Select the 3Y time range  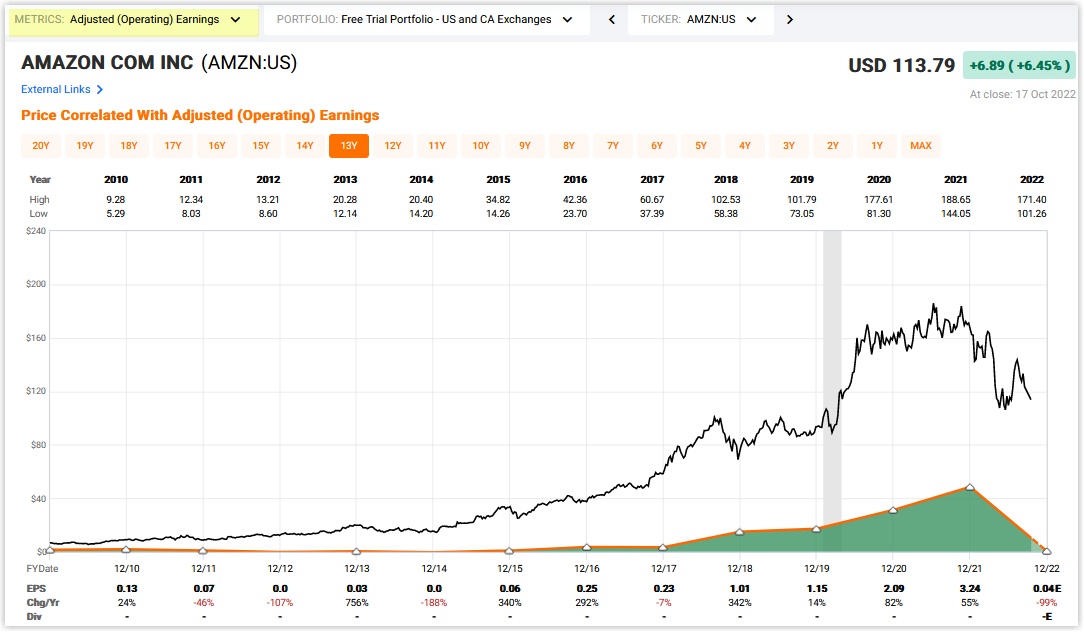tap(789, 146)
